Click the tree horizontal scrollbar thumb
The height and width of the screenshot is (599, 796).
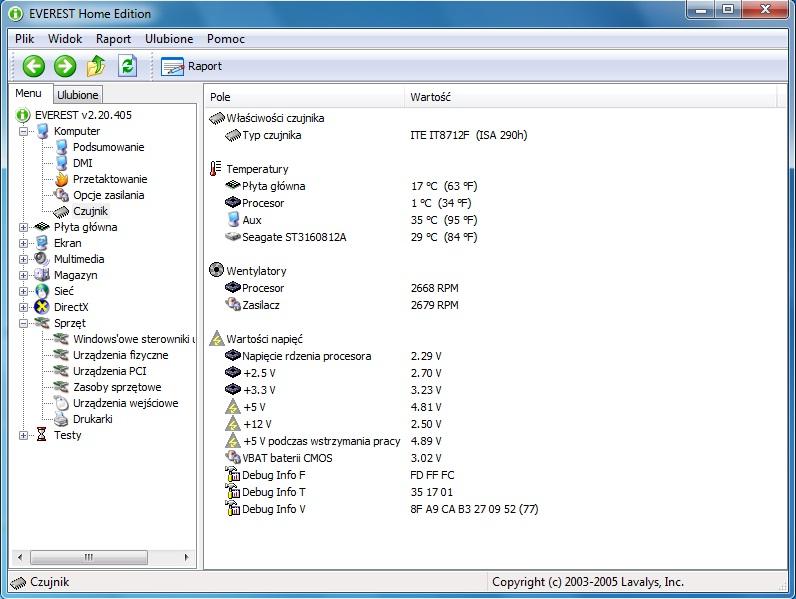89,557
